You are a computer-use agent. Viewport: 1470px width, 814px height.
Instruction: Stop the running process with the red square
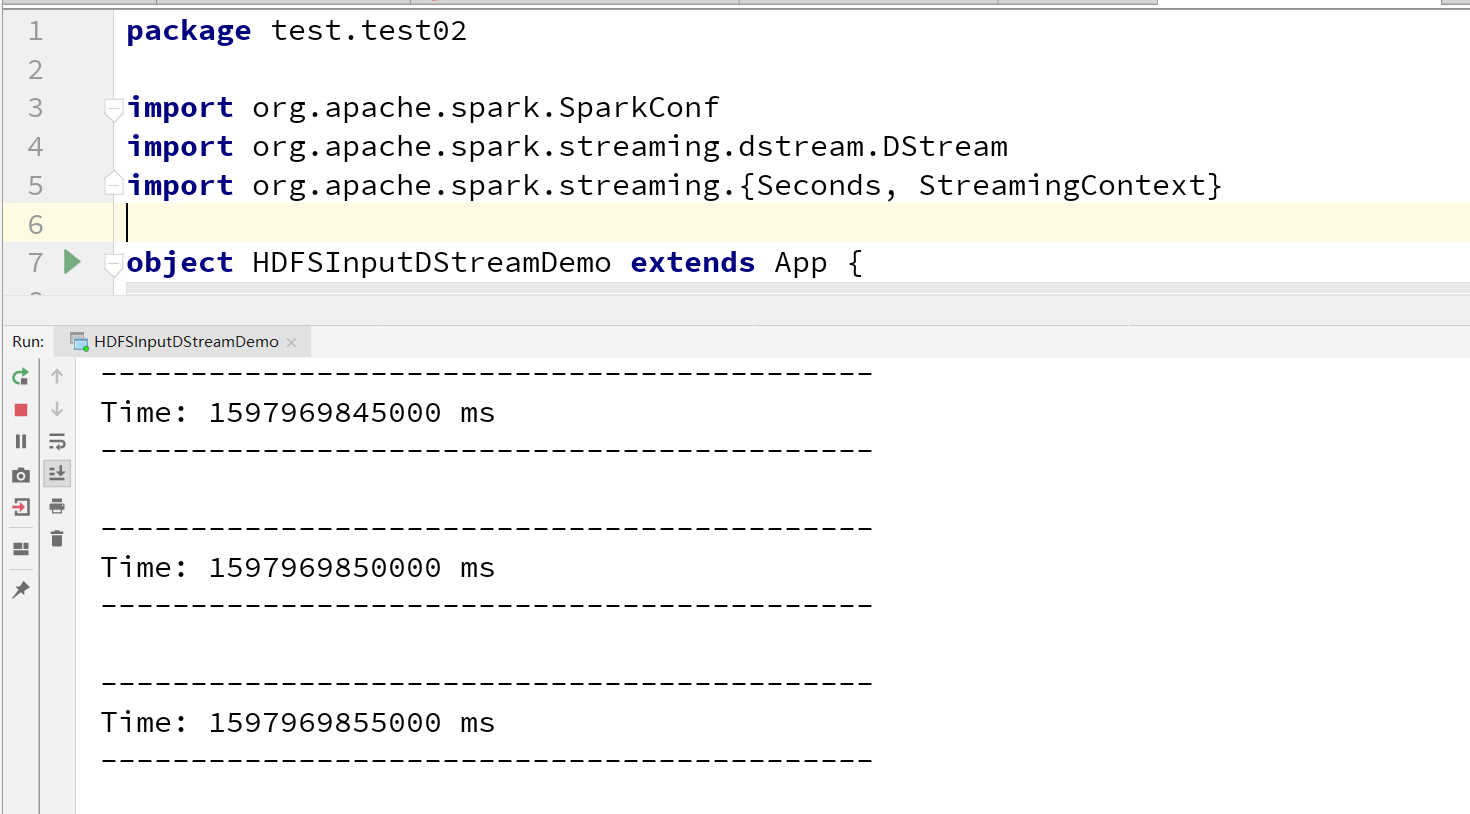point(20,410)
